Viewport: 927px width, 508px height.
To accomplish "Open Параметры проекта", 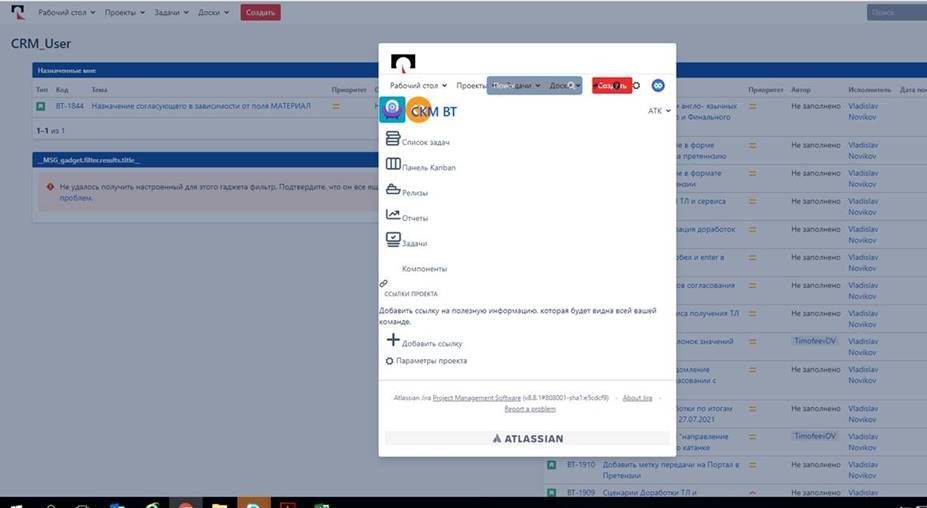I will tap(431, 361).
